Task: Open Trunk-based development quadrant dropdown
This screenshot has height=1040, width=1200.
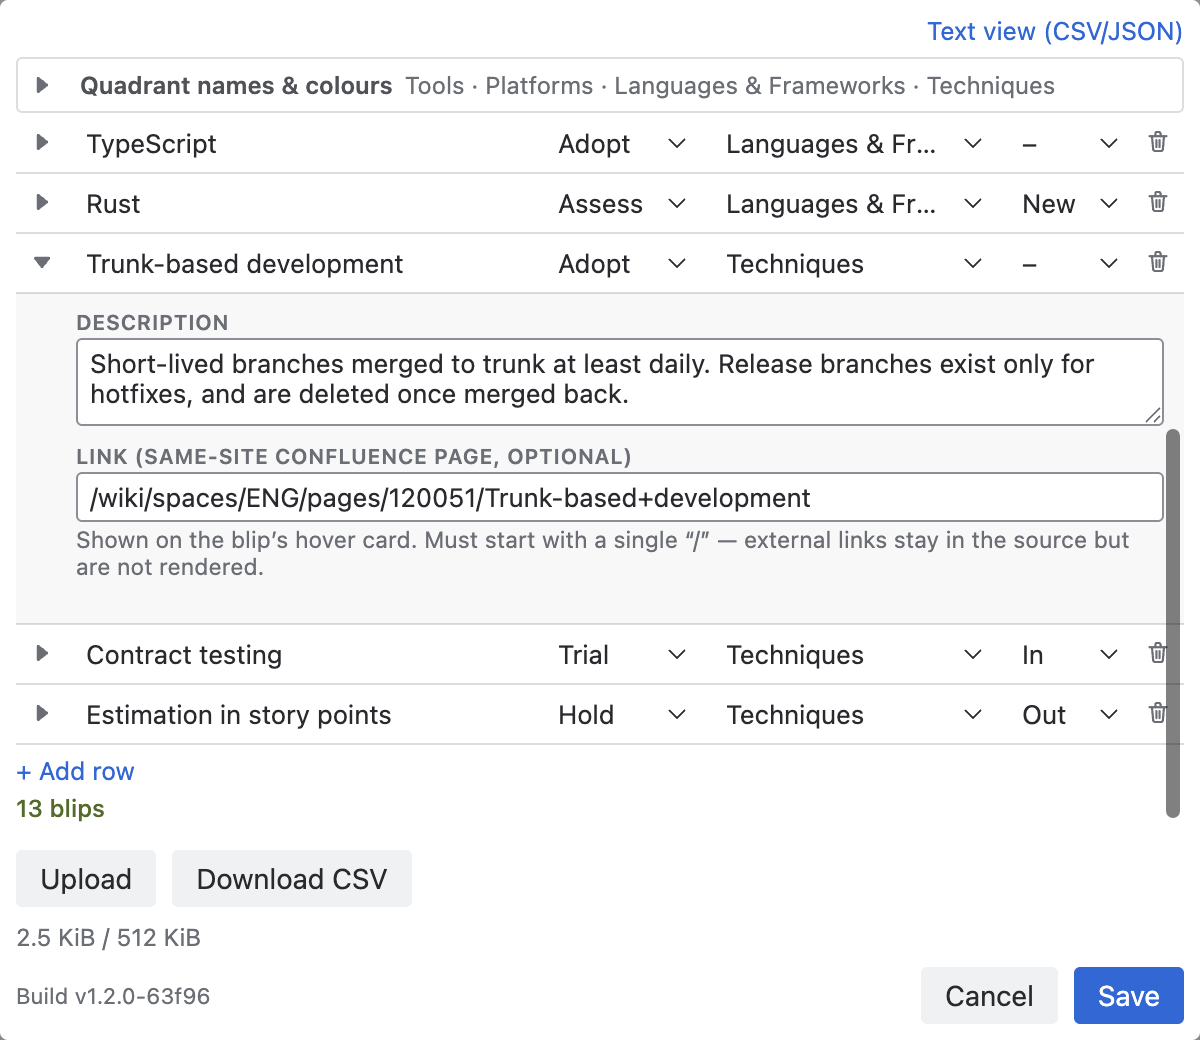Action: [x=855, y=264]
